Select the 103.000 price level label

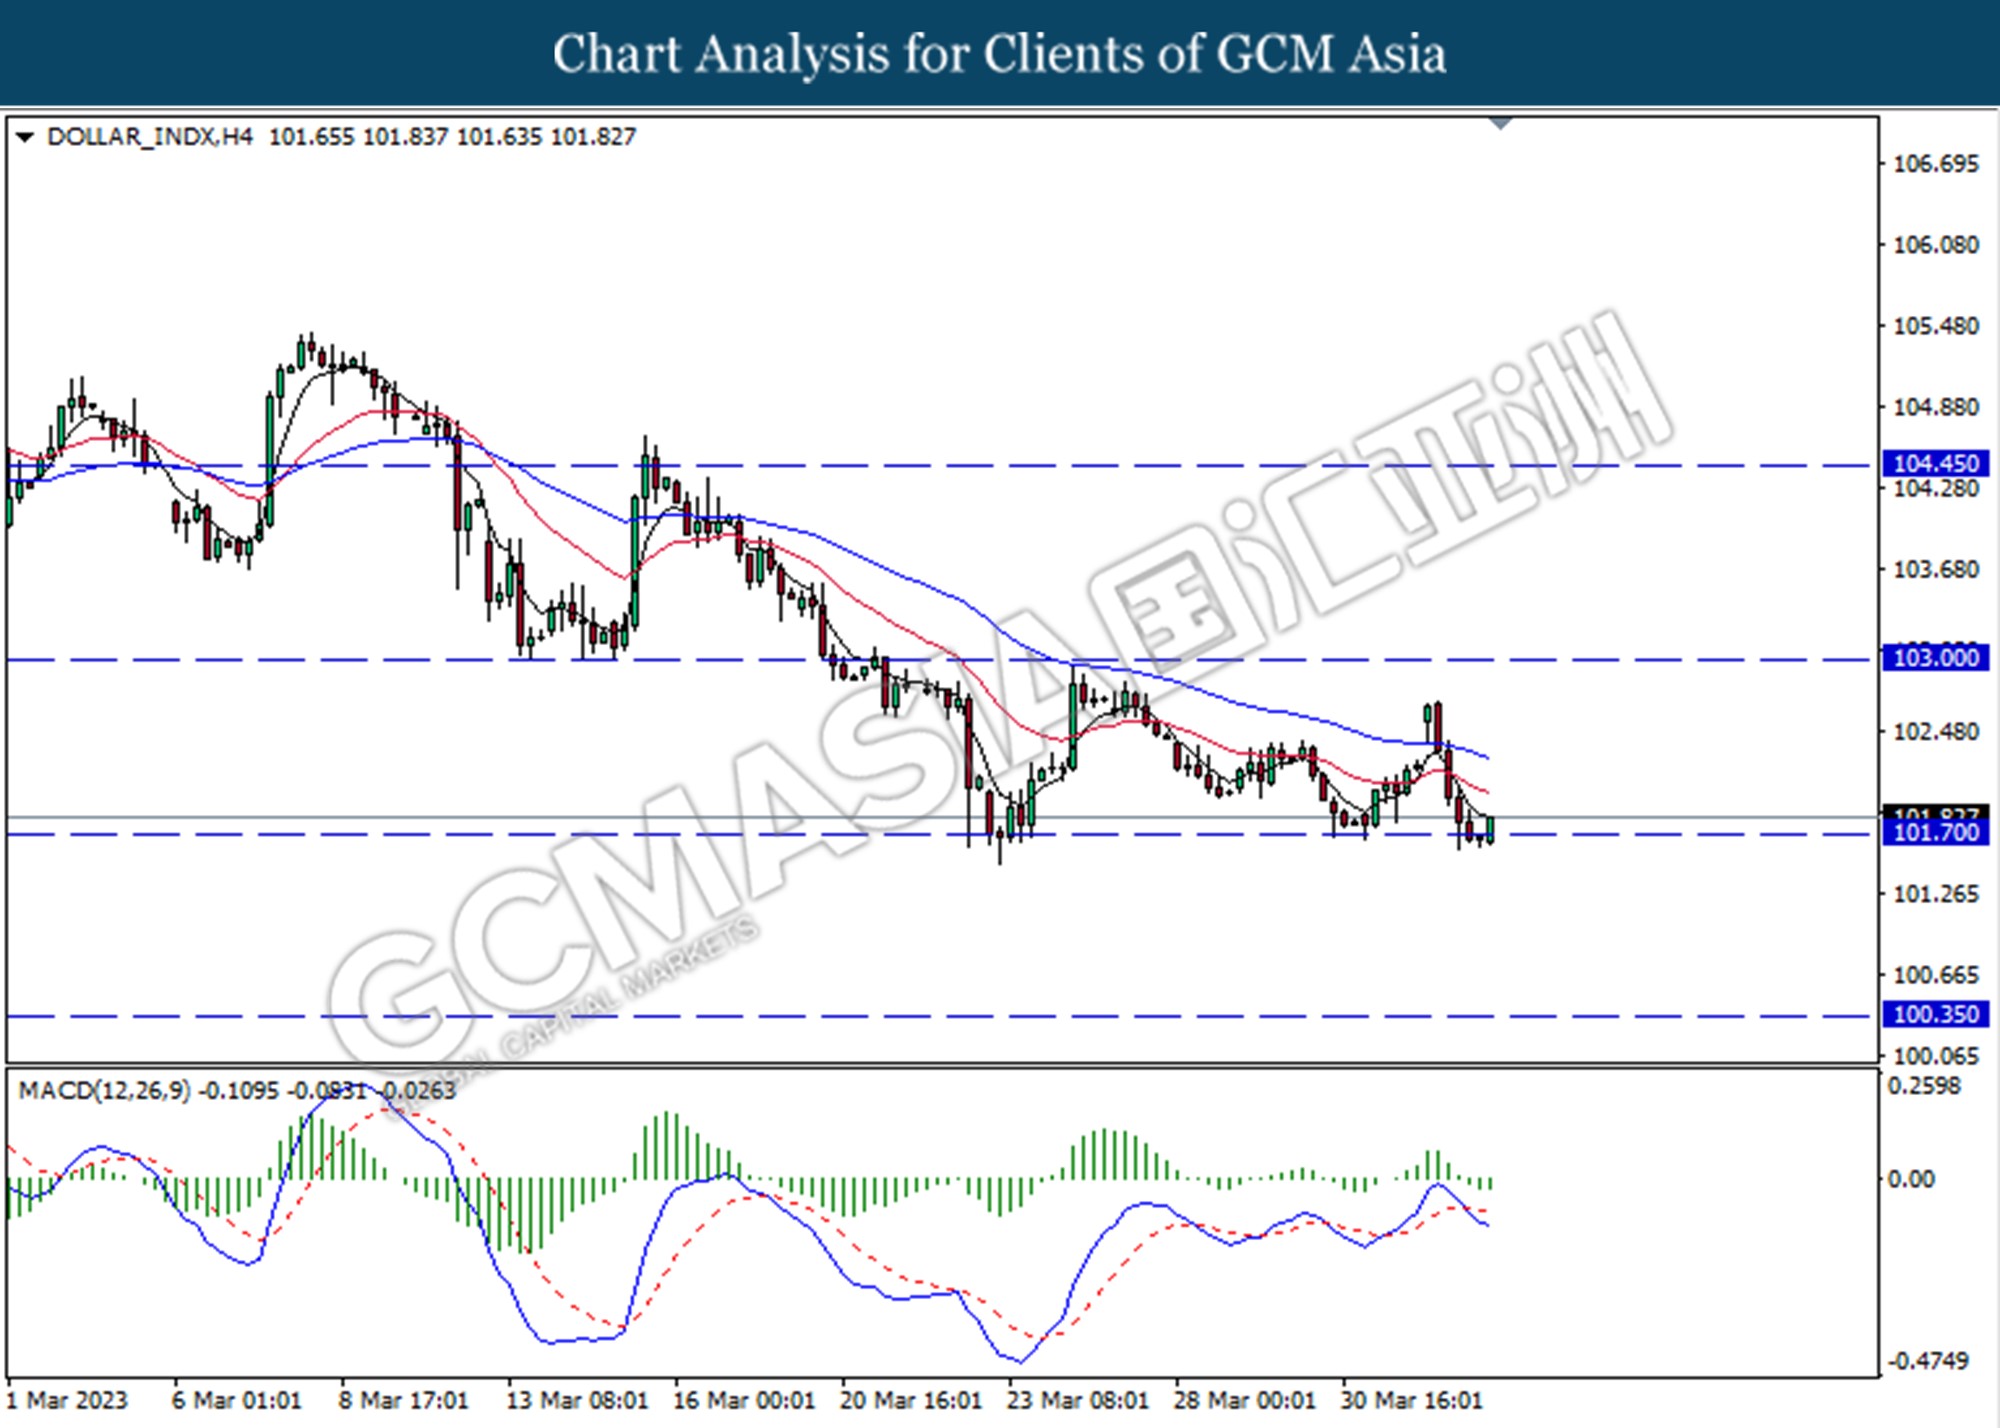[1935, 658]
